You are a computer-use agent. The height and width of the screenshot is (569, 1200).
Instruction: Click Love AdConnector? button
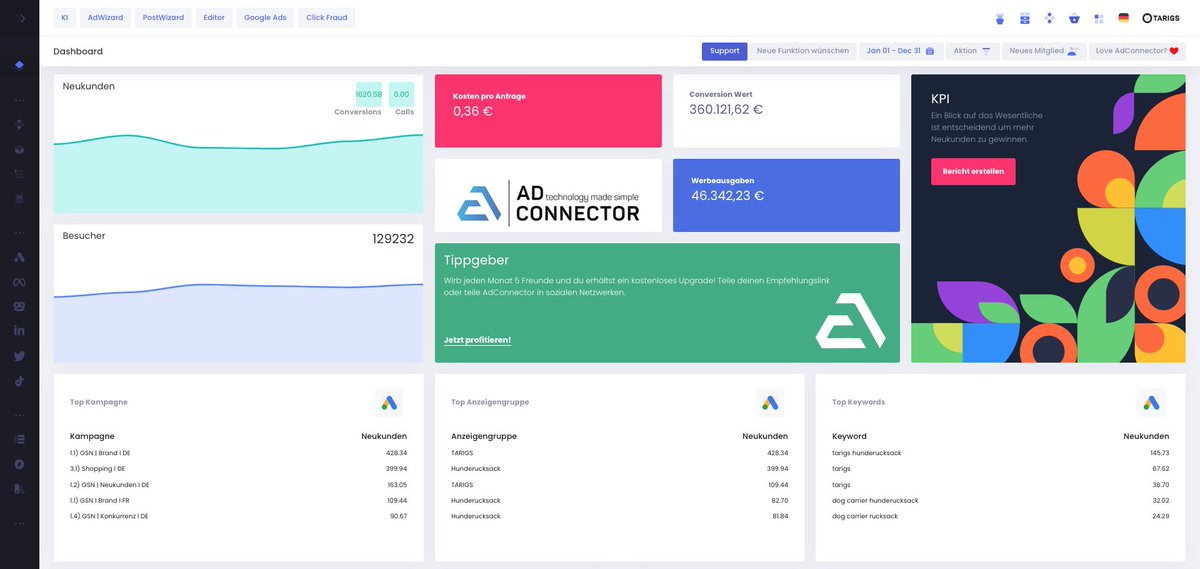pyautogui.click(x=1138, y=51)
